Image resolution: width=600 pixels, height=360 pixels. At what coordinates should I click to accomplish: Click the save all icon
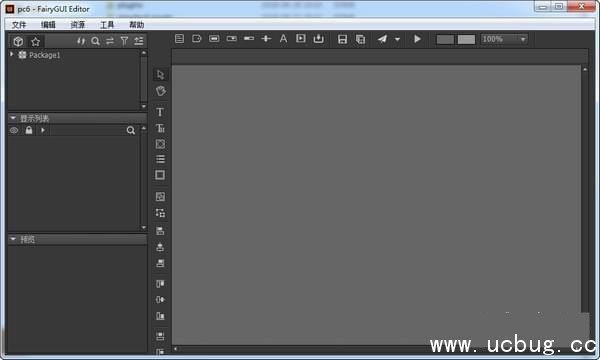click(360, 39)
